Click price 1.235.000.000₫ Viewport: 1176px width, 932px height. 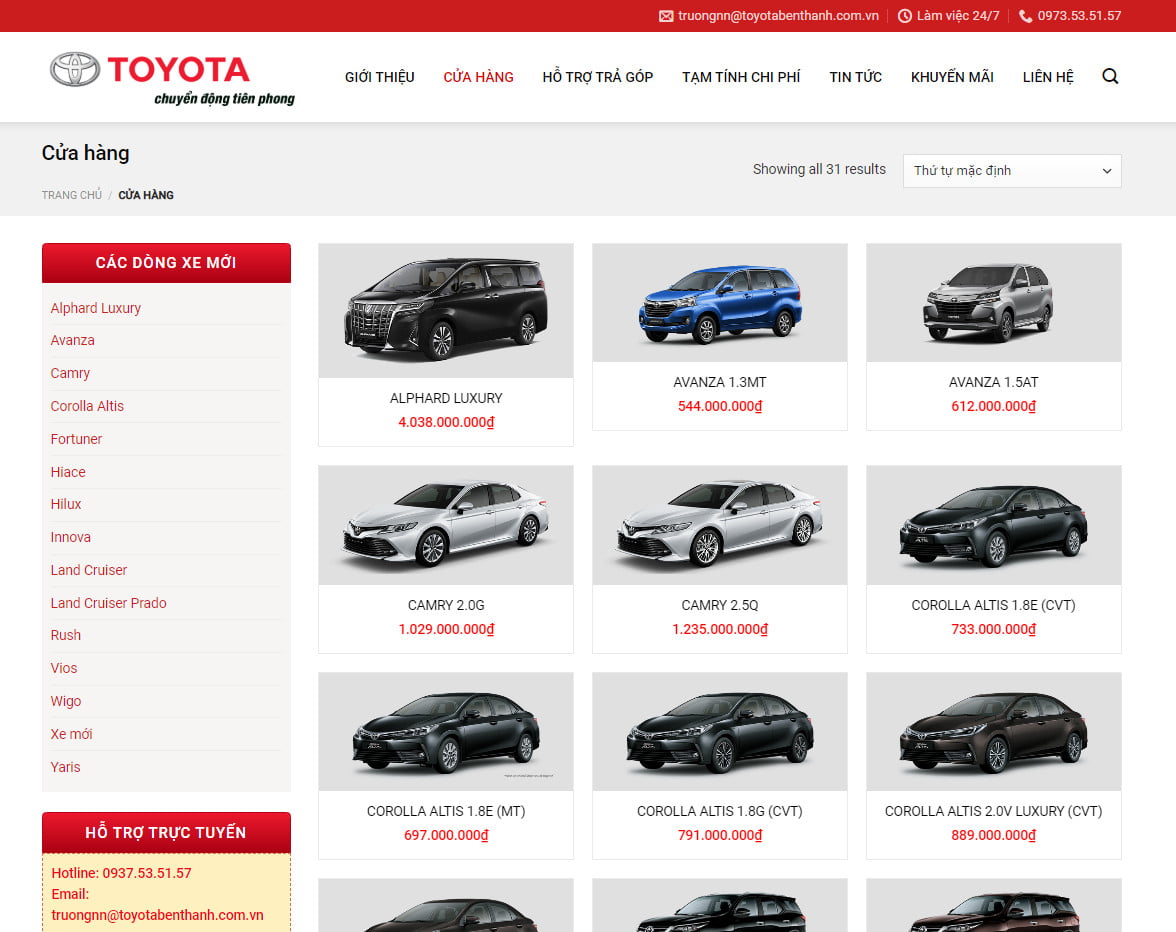(x=719, y=630)
